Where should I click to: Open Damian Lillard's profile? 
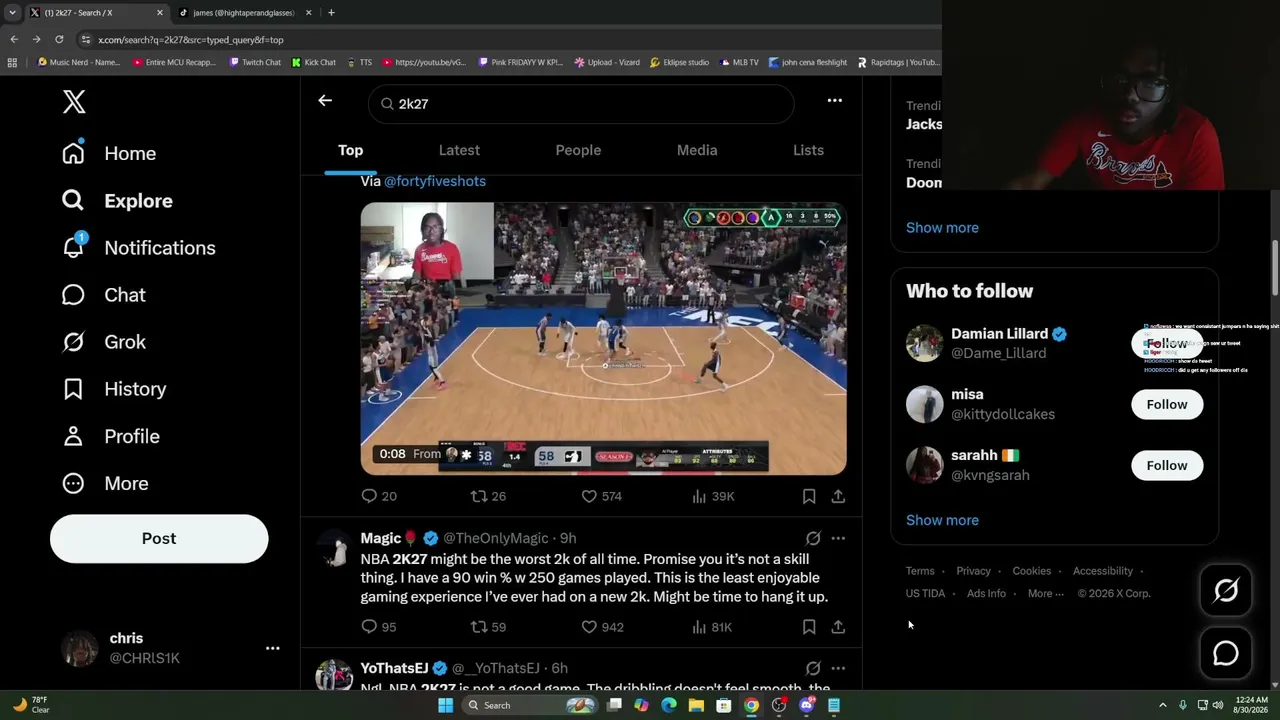pos(999,334)
